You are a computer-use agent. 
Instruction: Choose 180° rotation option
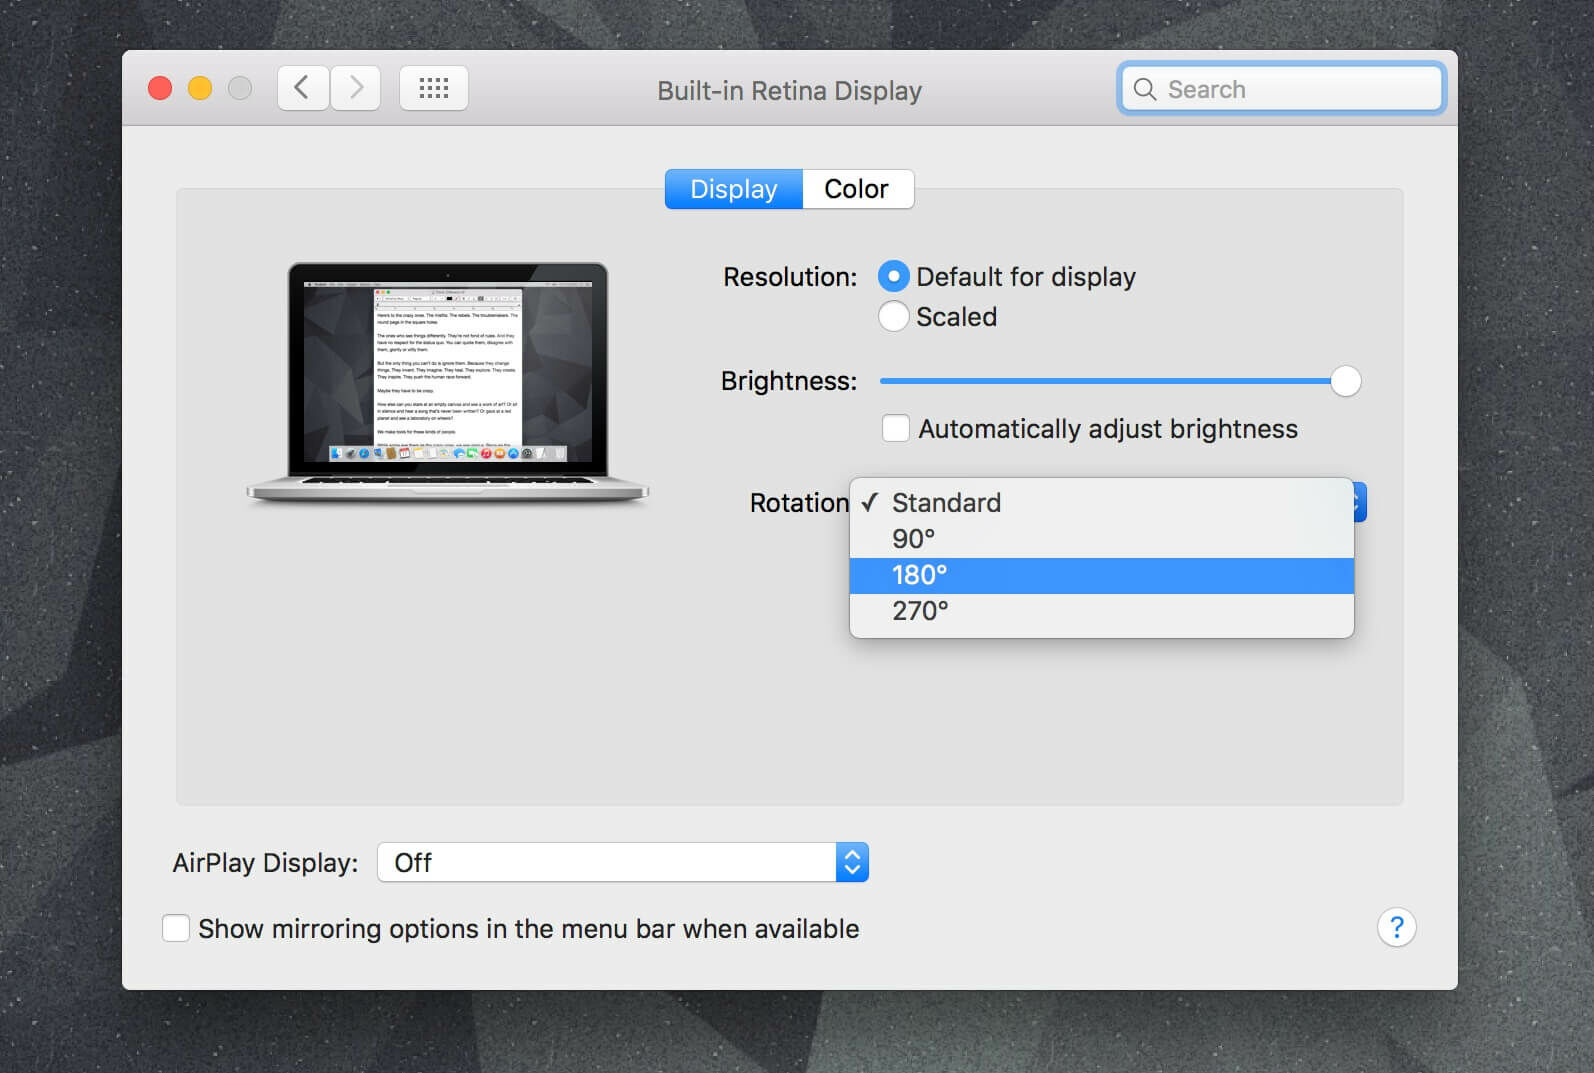click(1102, 575)
